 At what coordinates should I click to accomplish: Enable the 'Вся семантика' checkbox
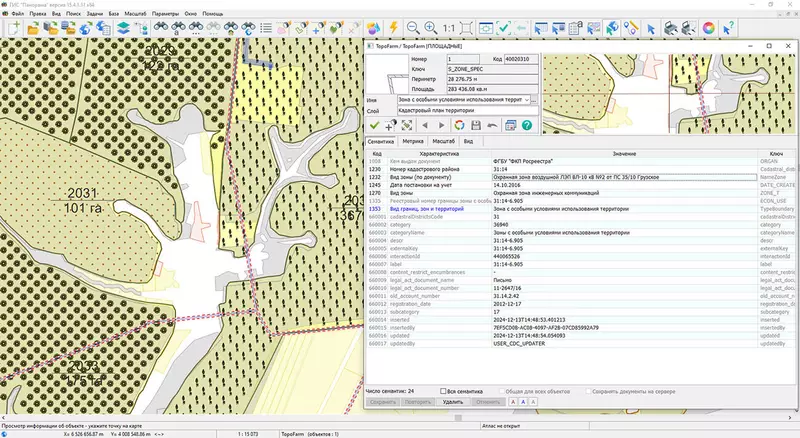click(x=443, y=390)
